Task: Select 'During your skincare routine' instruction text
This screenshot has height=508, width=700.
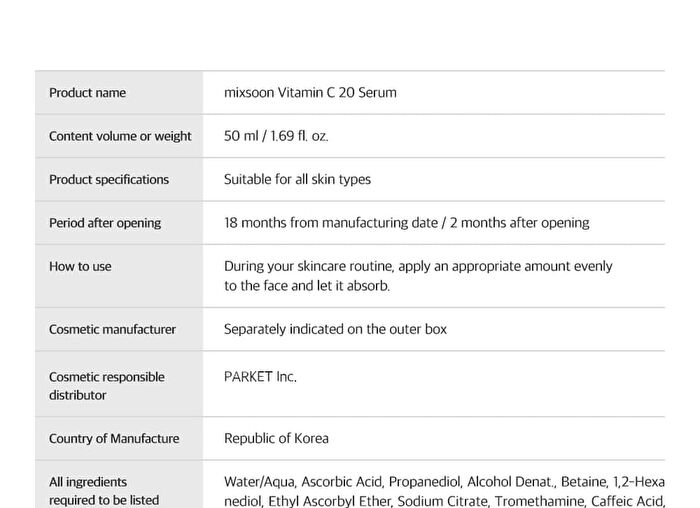Action: pos(418,276)
